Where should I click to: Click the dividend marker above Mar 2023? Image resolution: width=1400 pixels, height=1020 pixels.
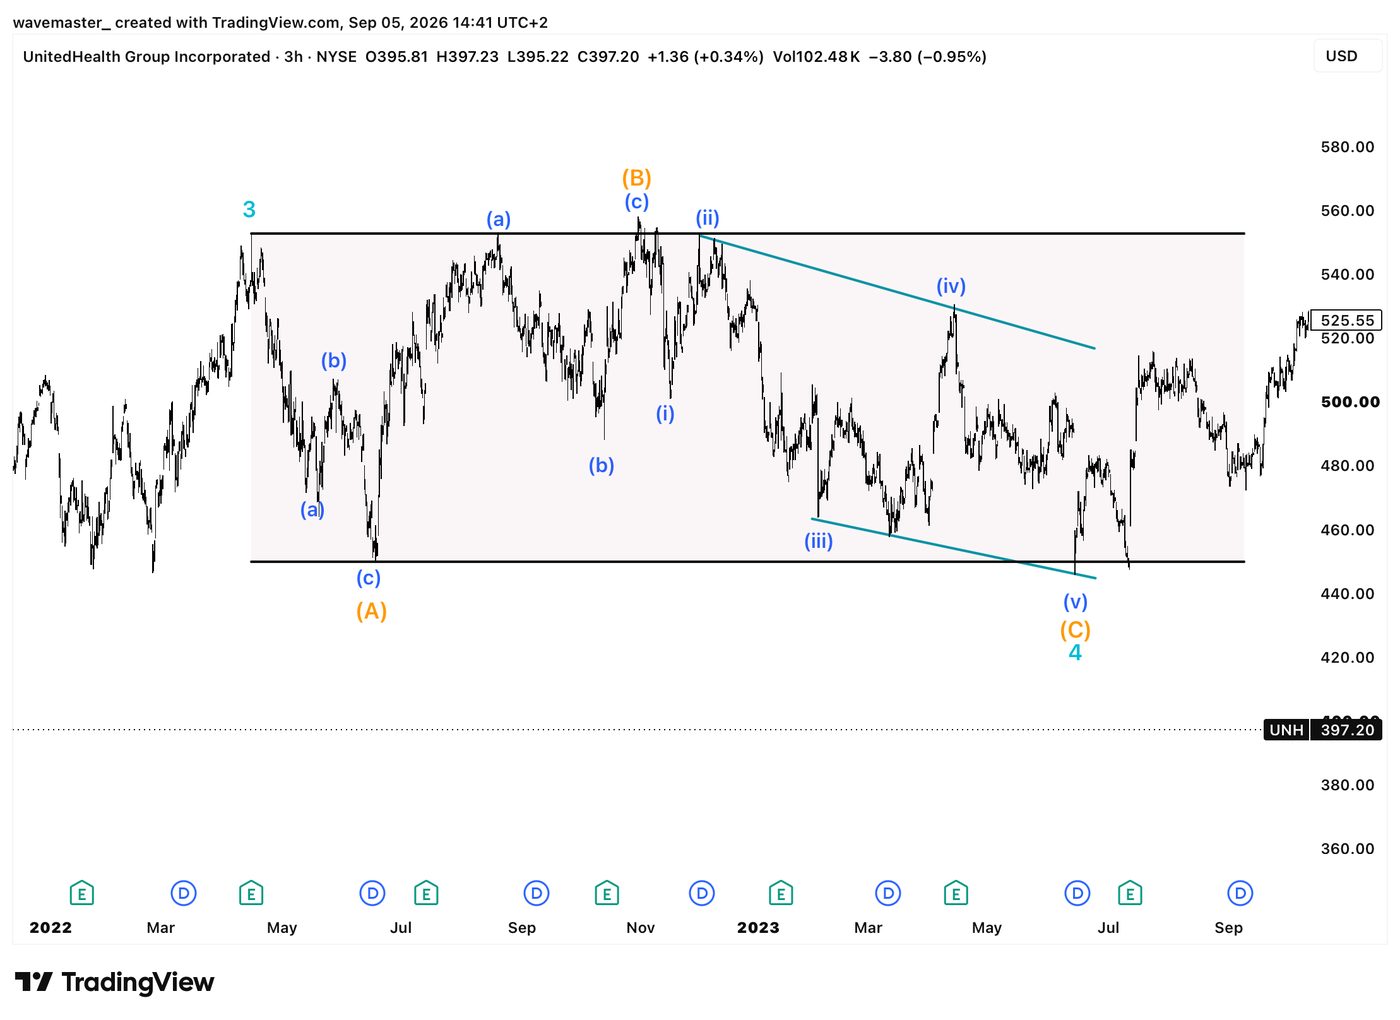888,893
